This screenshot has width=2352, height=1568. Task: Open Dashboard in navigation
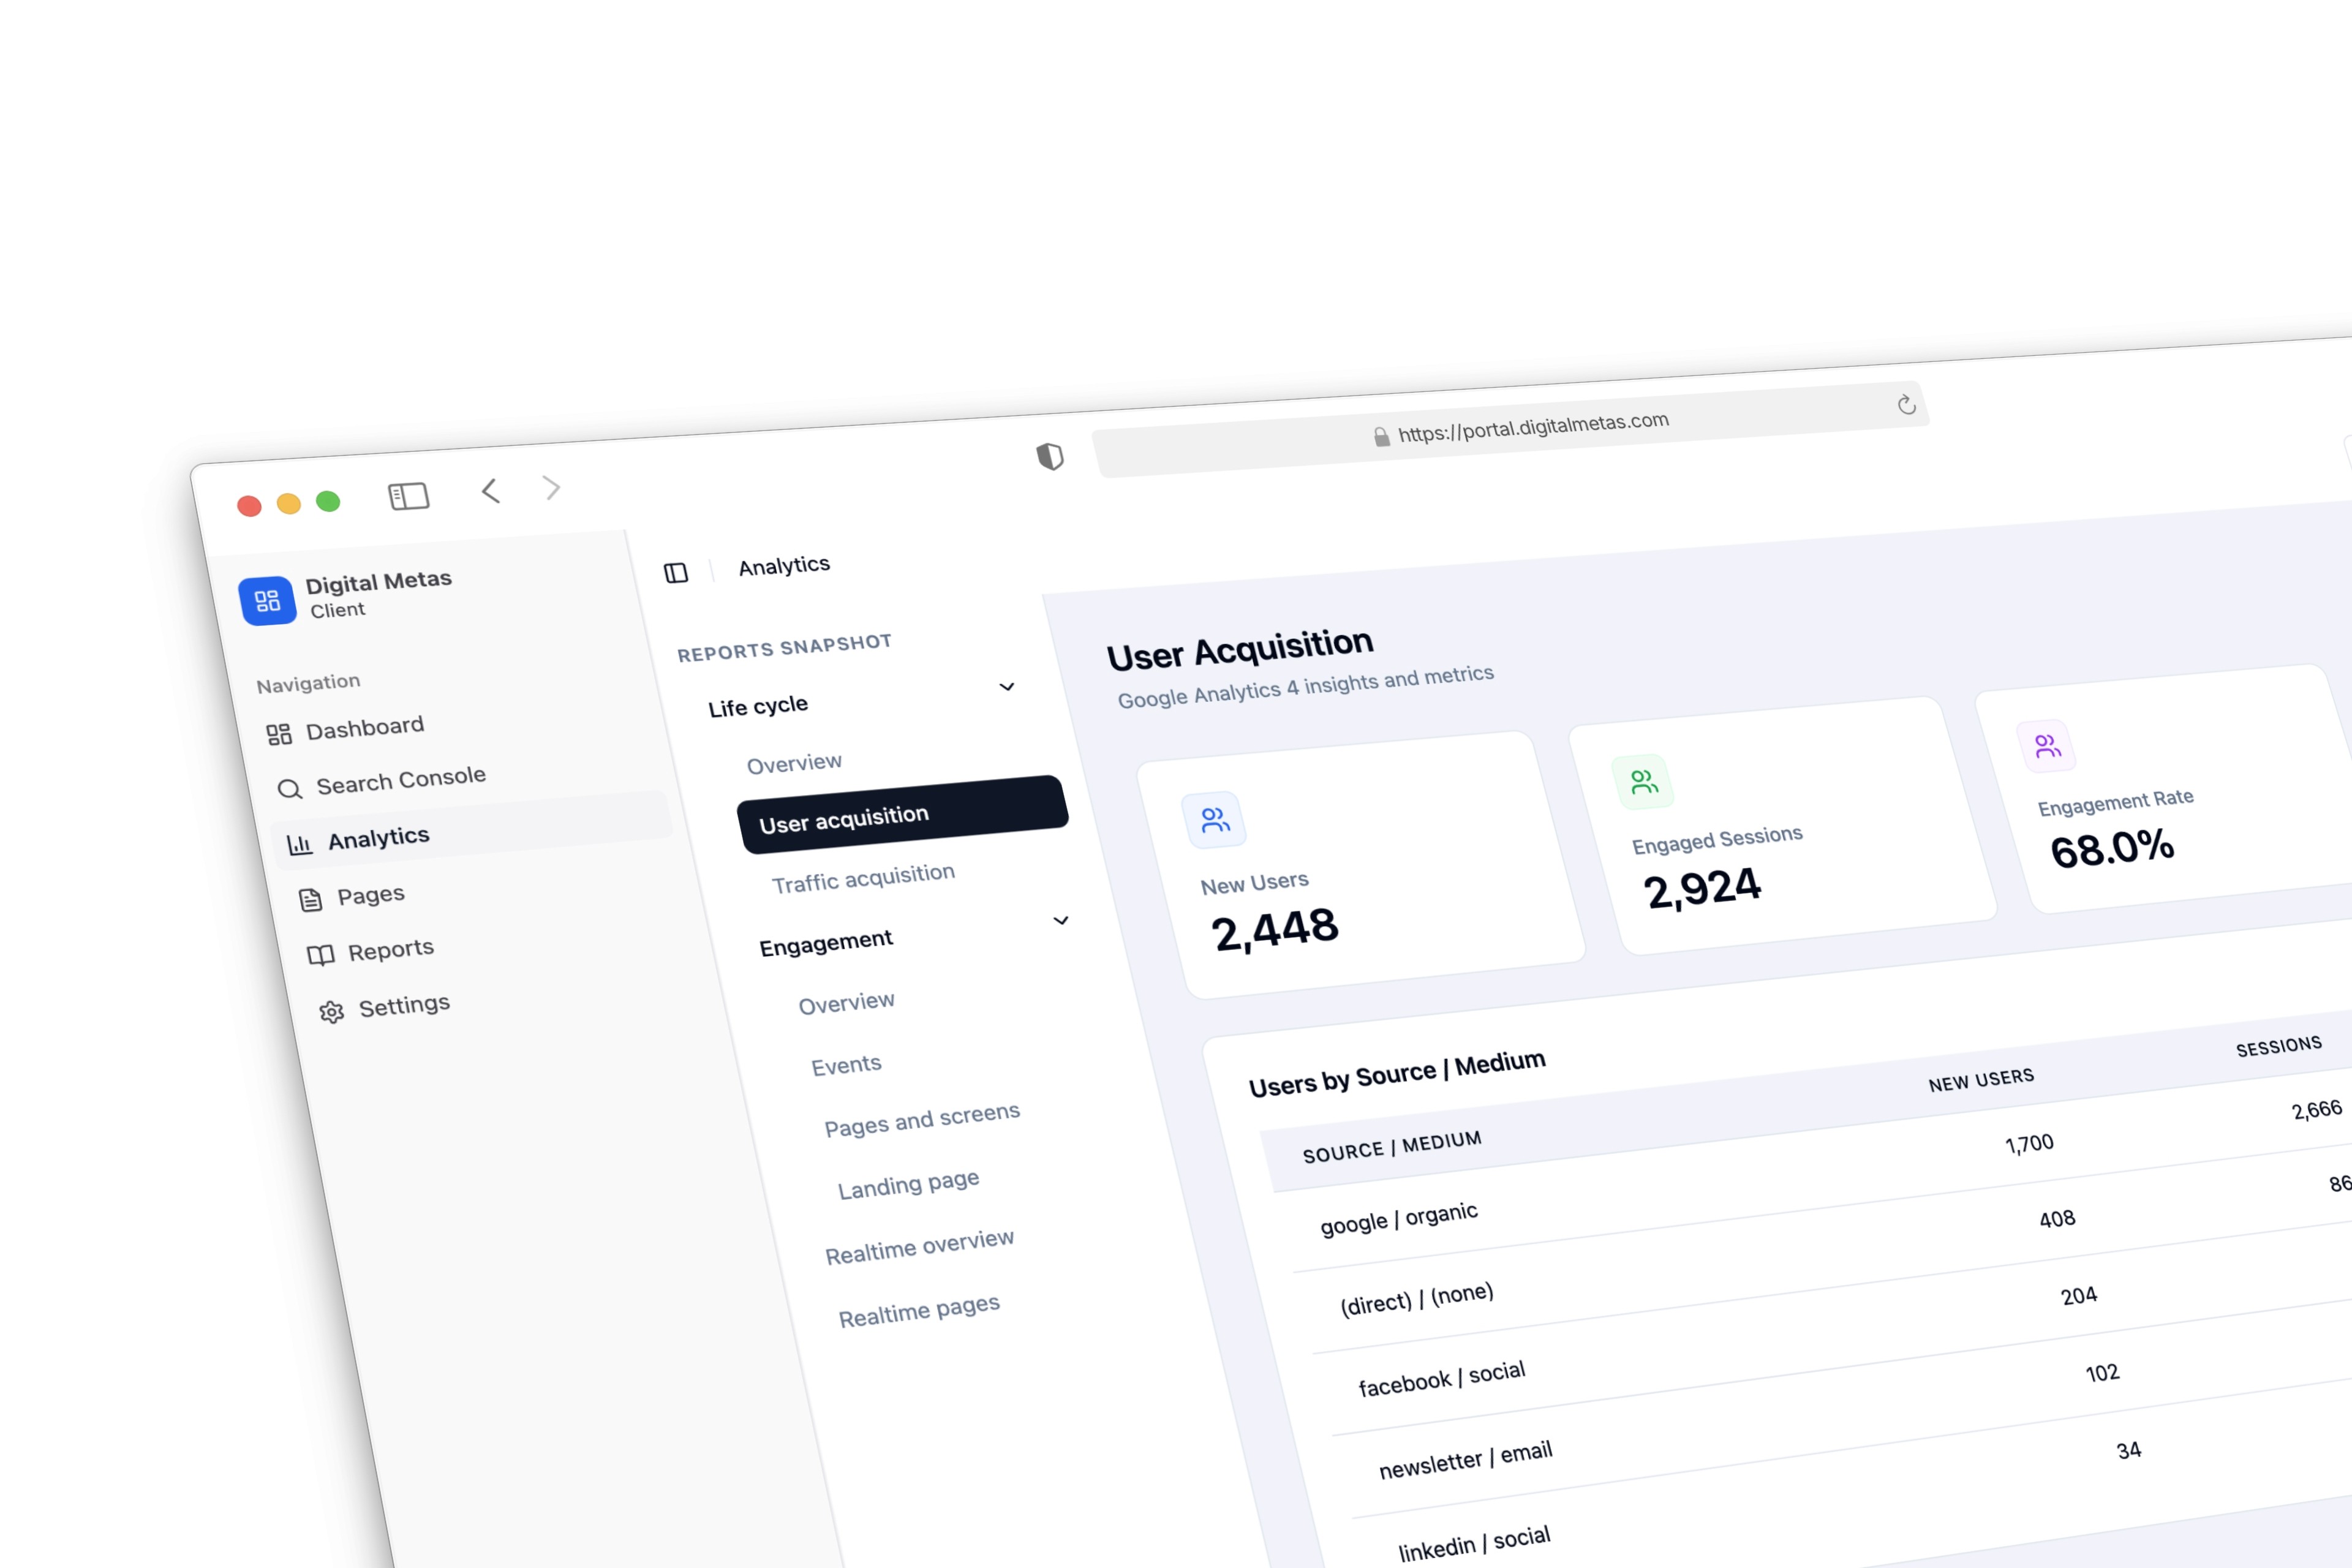[364, 728]
